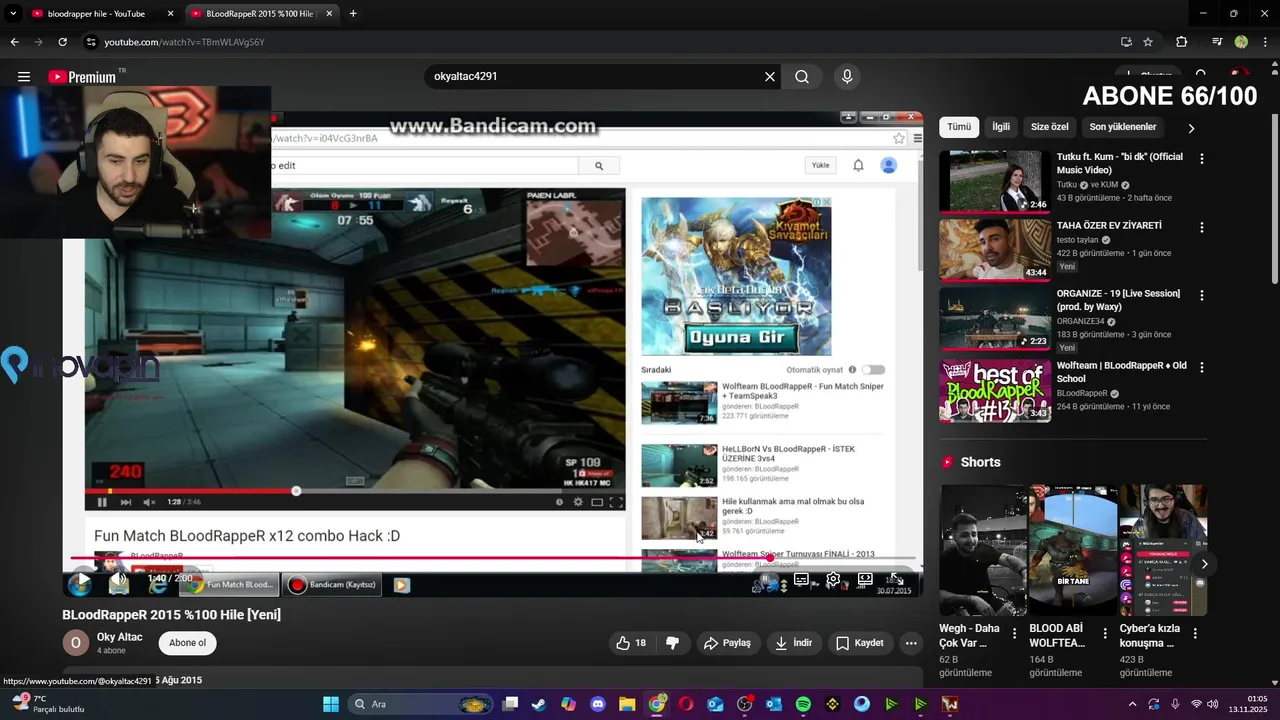
Task: Open options menu for Wolfteam BLoodRappeR video
Action: tap(1202, 368)
